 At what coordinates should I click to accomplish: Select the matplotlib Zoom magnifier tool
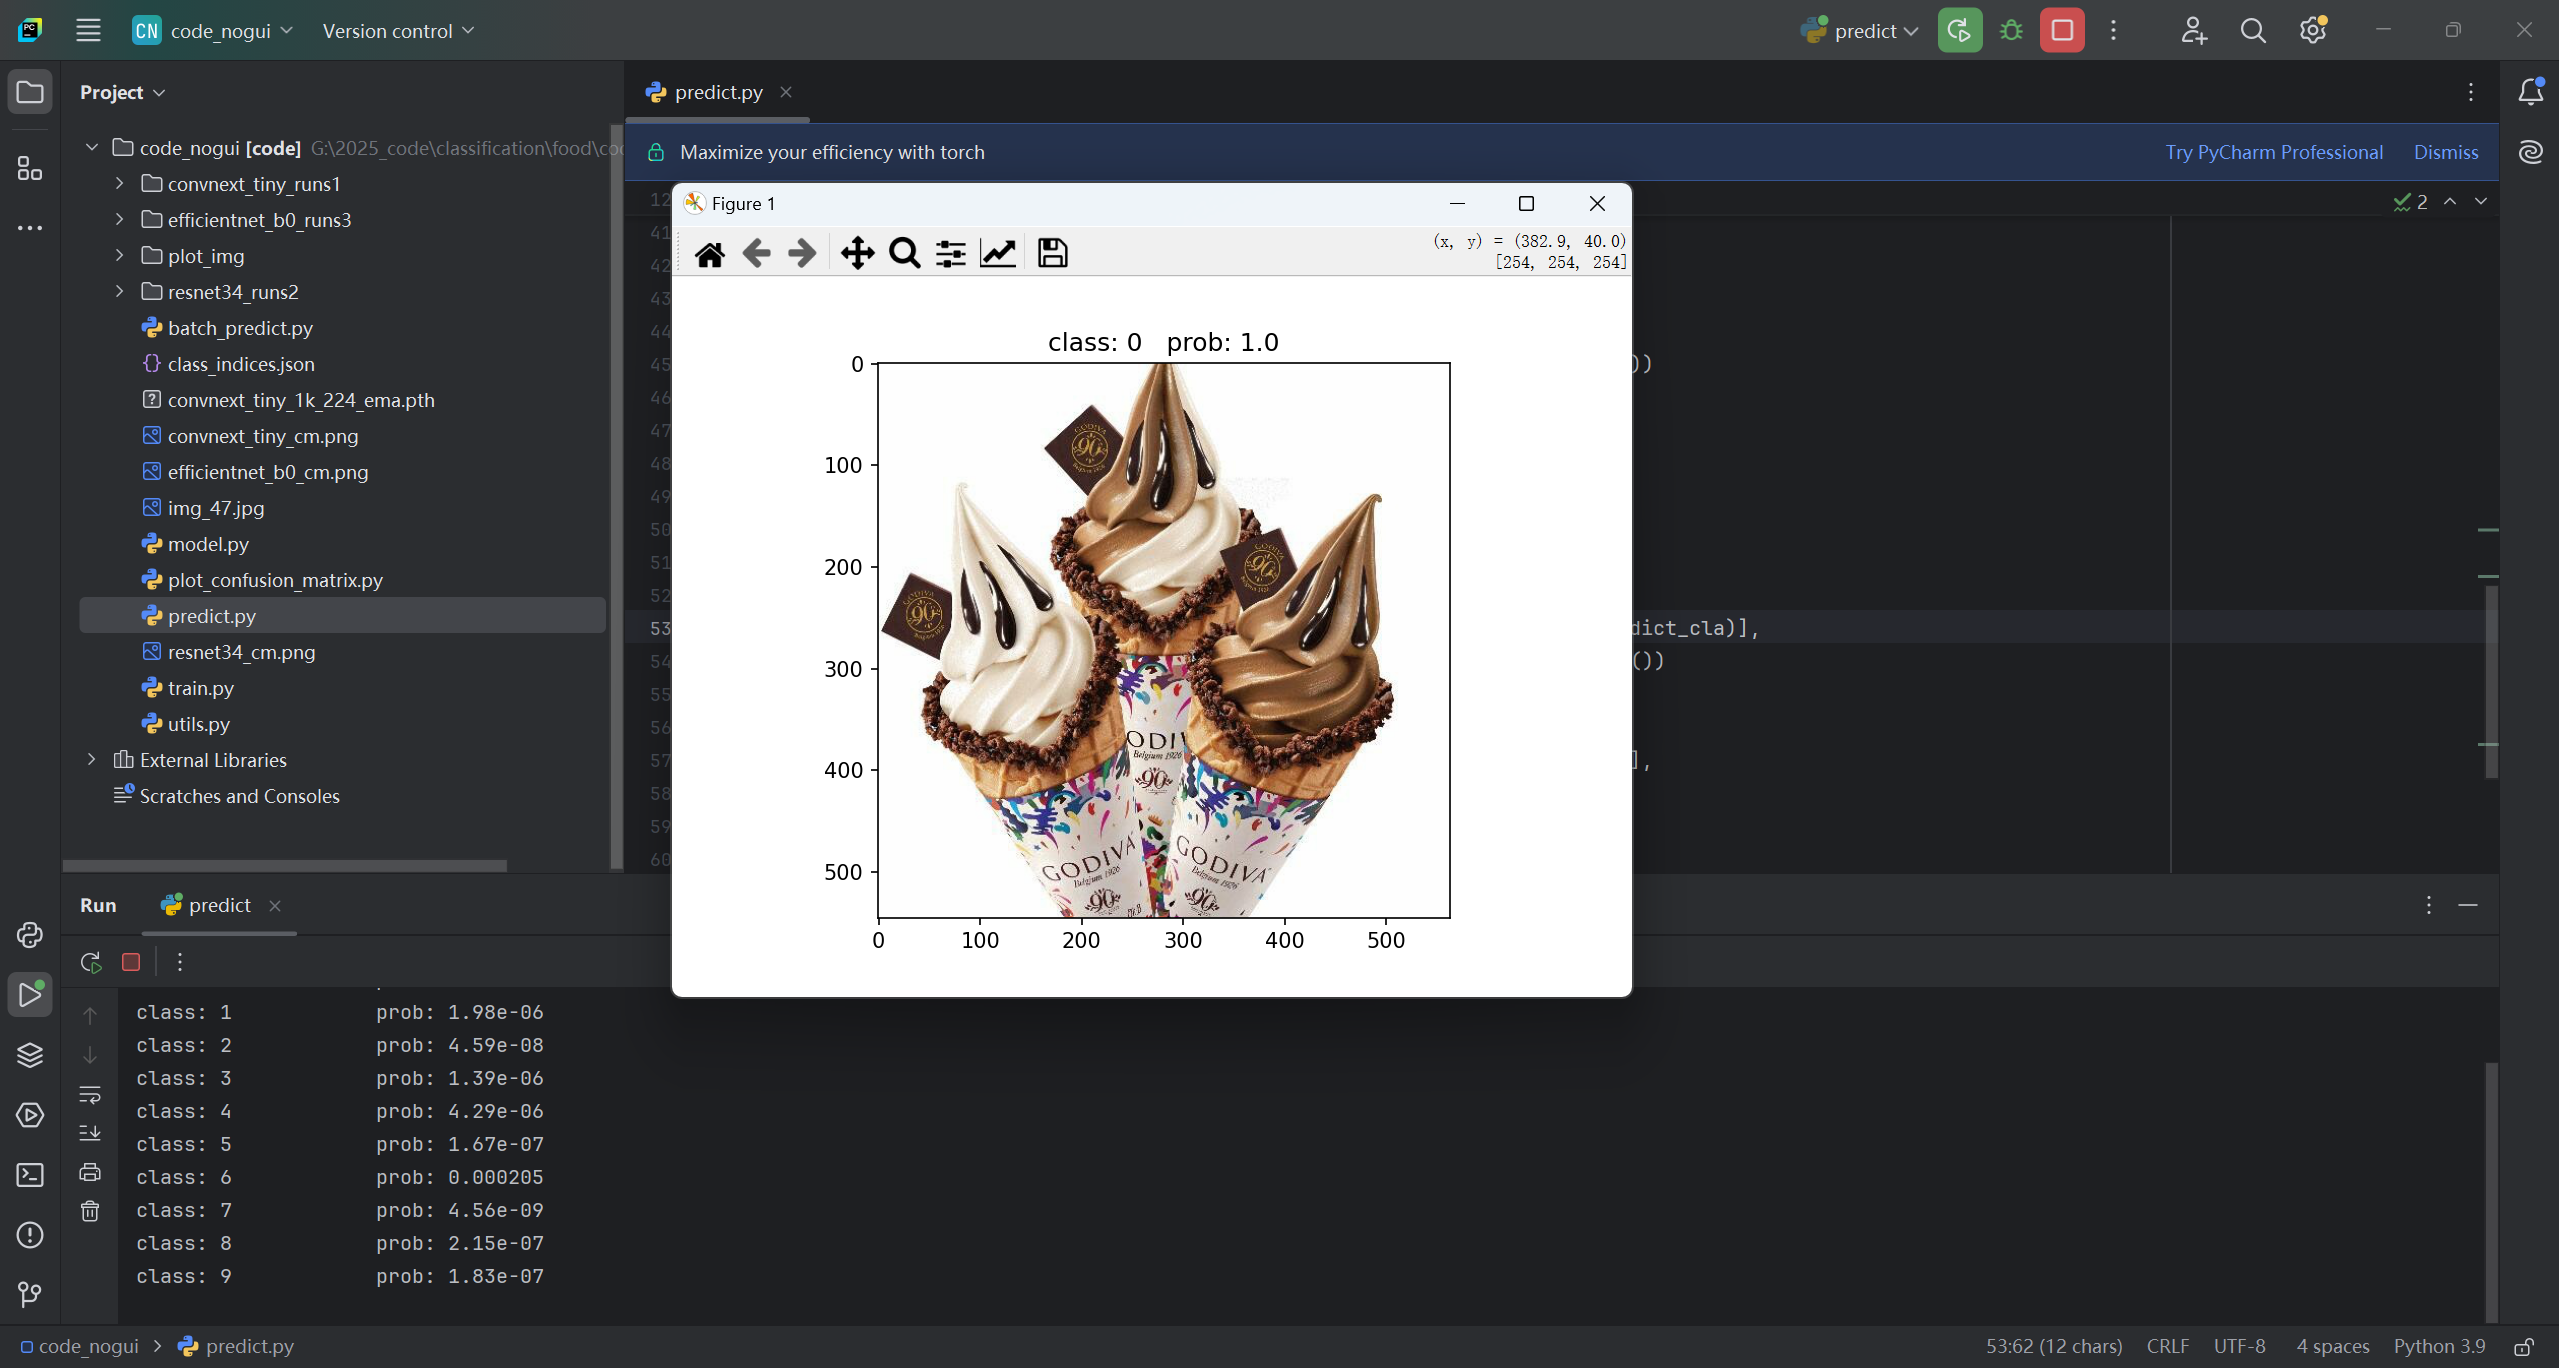(904, 253)
